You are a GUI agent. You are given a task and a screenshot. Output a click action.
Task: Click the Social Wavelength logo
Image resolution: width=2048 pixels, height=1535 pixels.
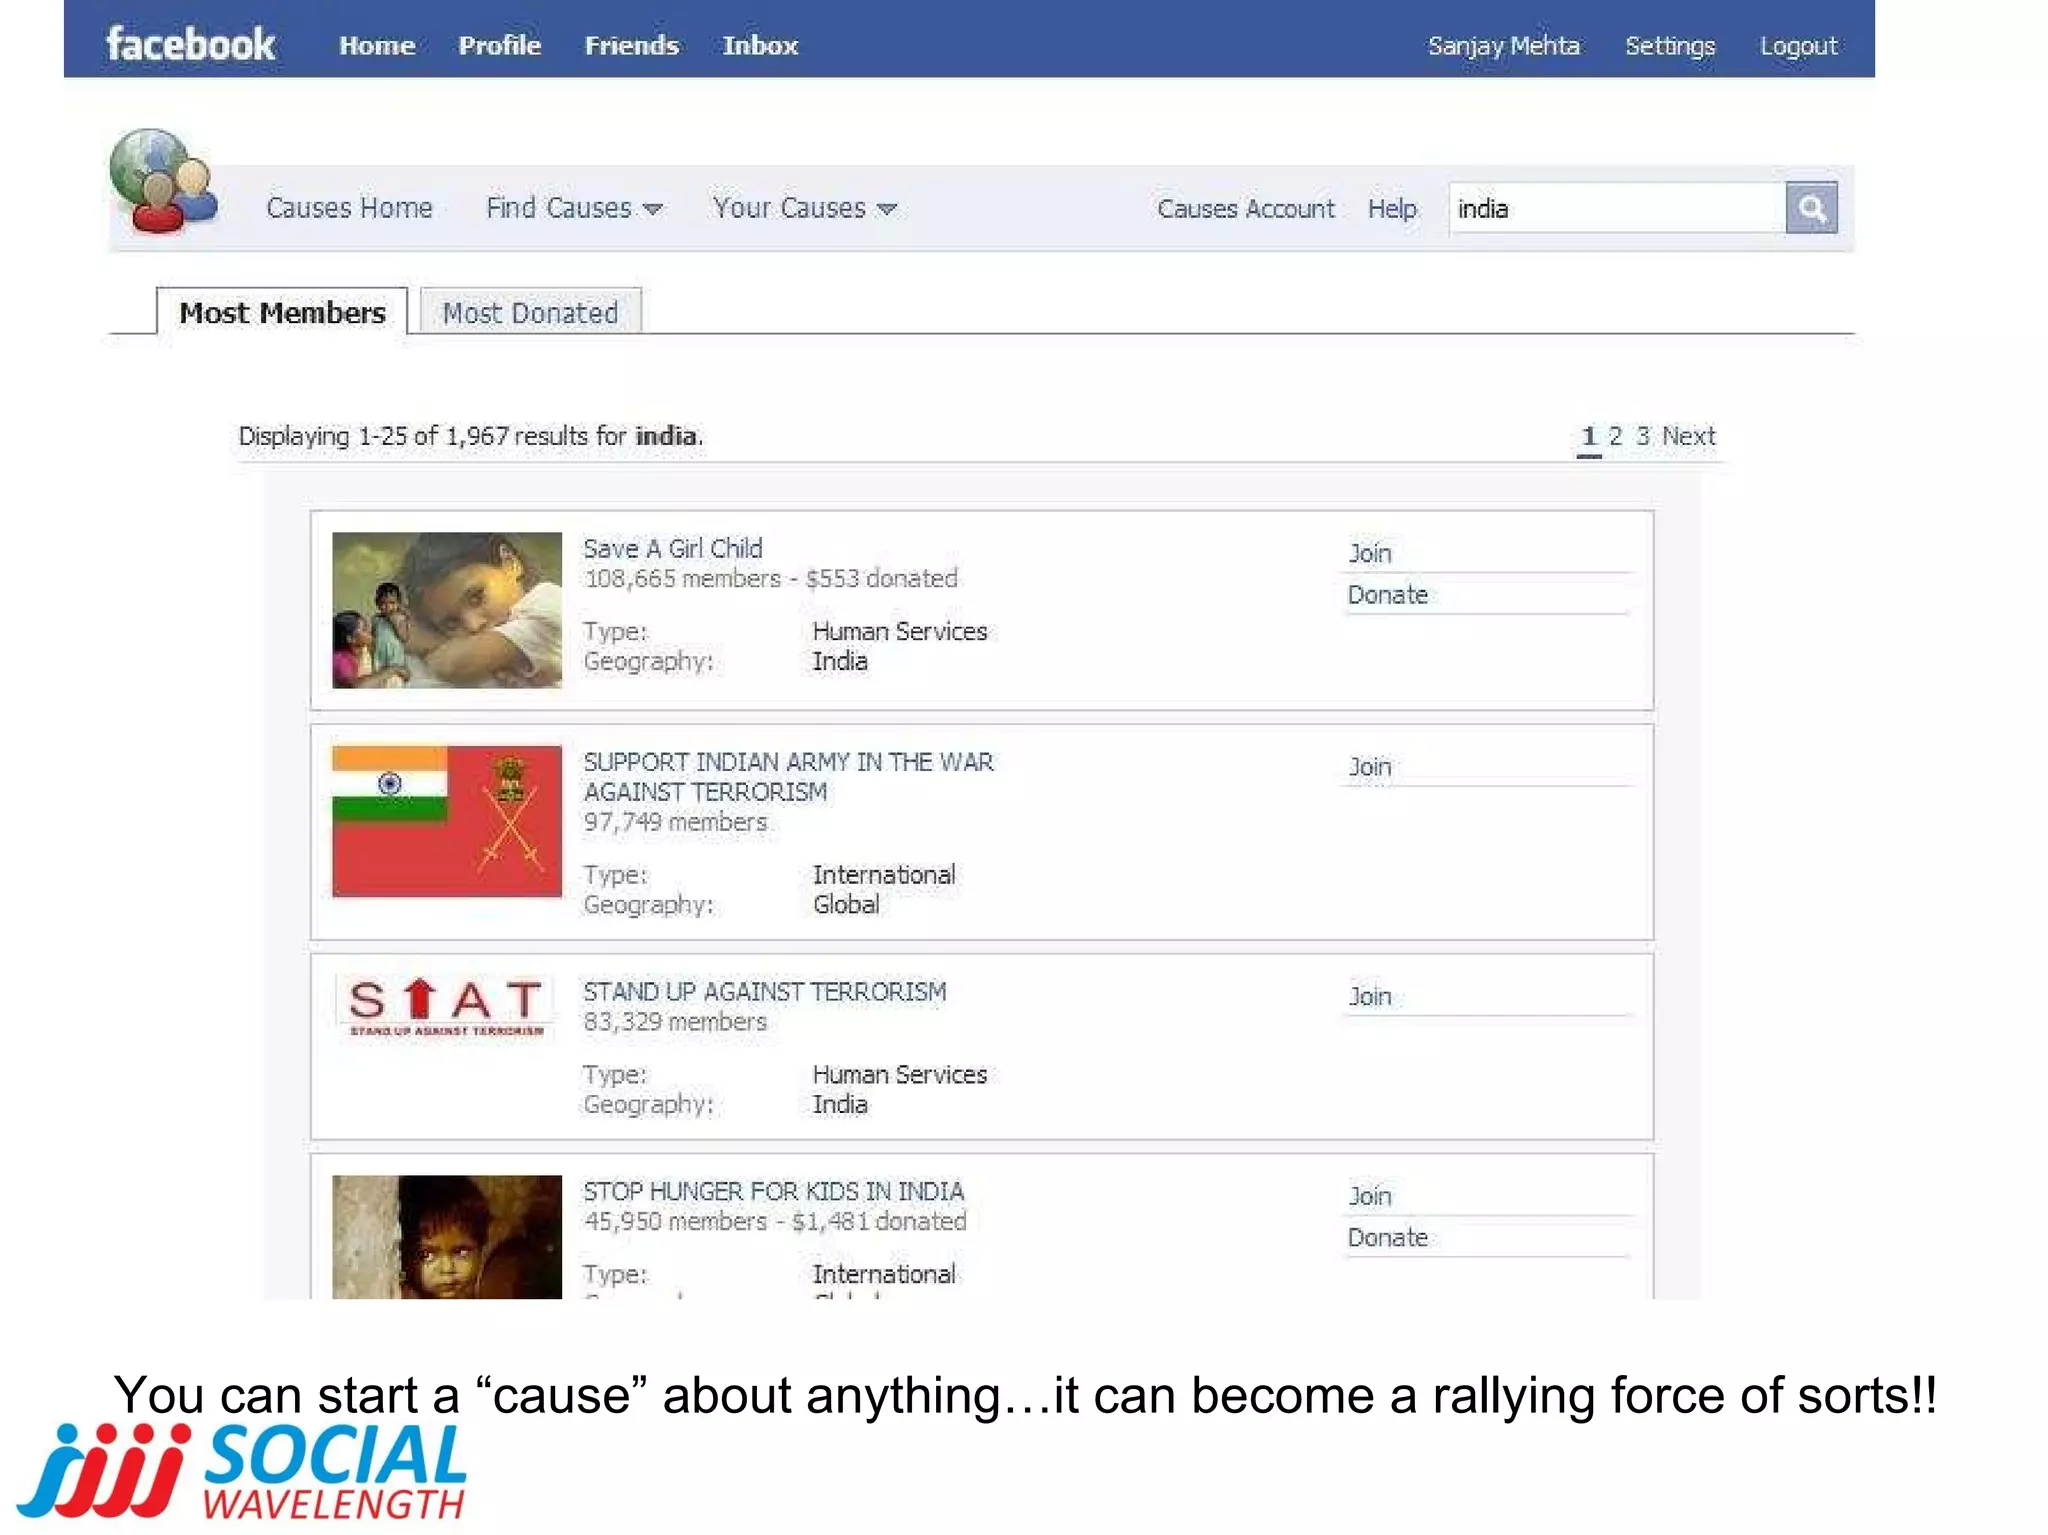[242, 1470]
